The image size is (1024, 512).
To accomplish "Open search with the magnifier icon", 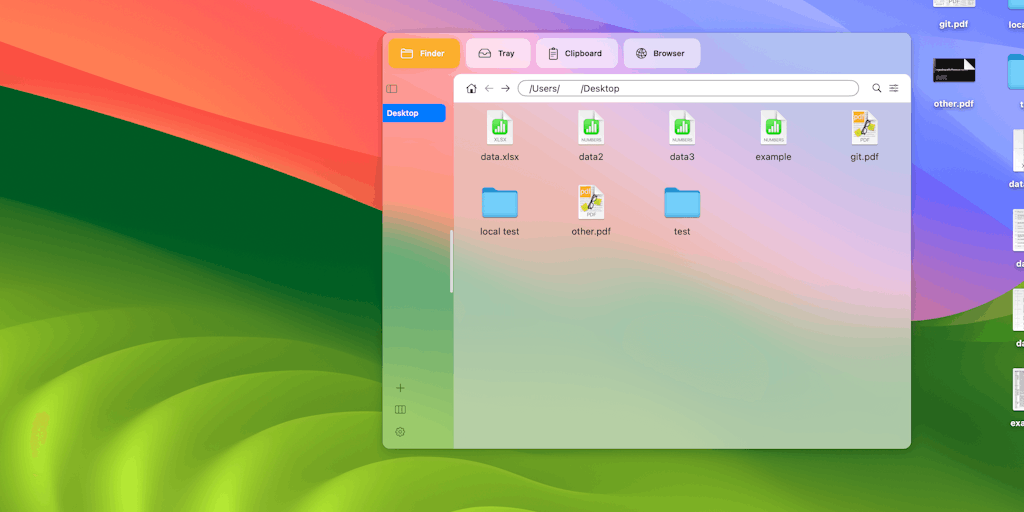I will coord(877,88).
